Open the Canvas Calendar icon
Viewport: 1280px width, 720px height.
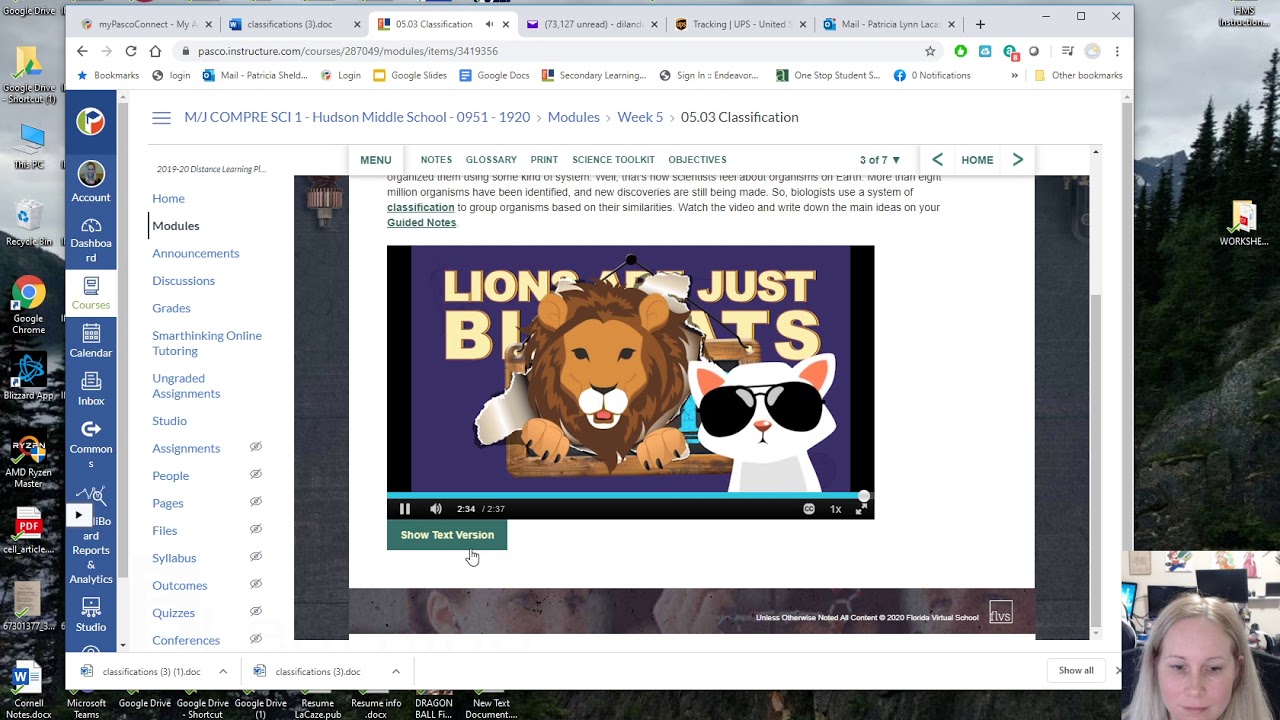91,342
